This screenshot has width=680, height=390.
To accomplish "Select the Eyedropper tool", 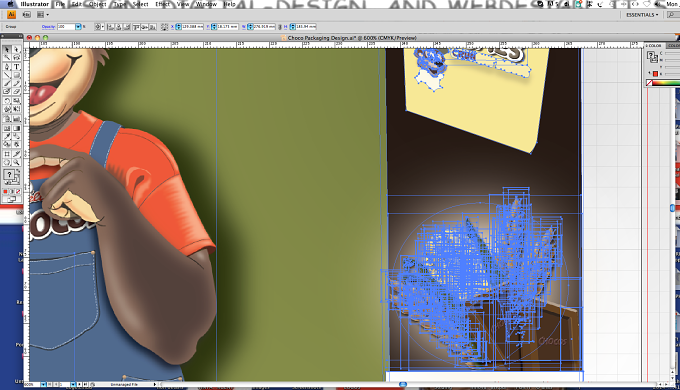I will (x=7, y=136).
